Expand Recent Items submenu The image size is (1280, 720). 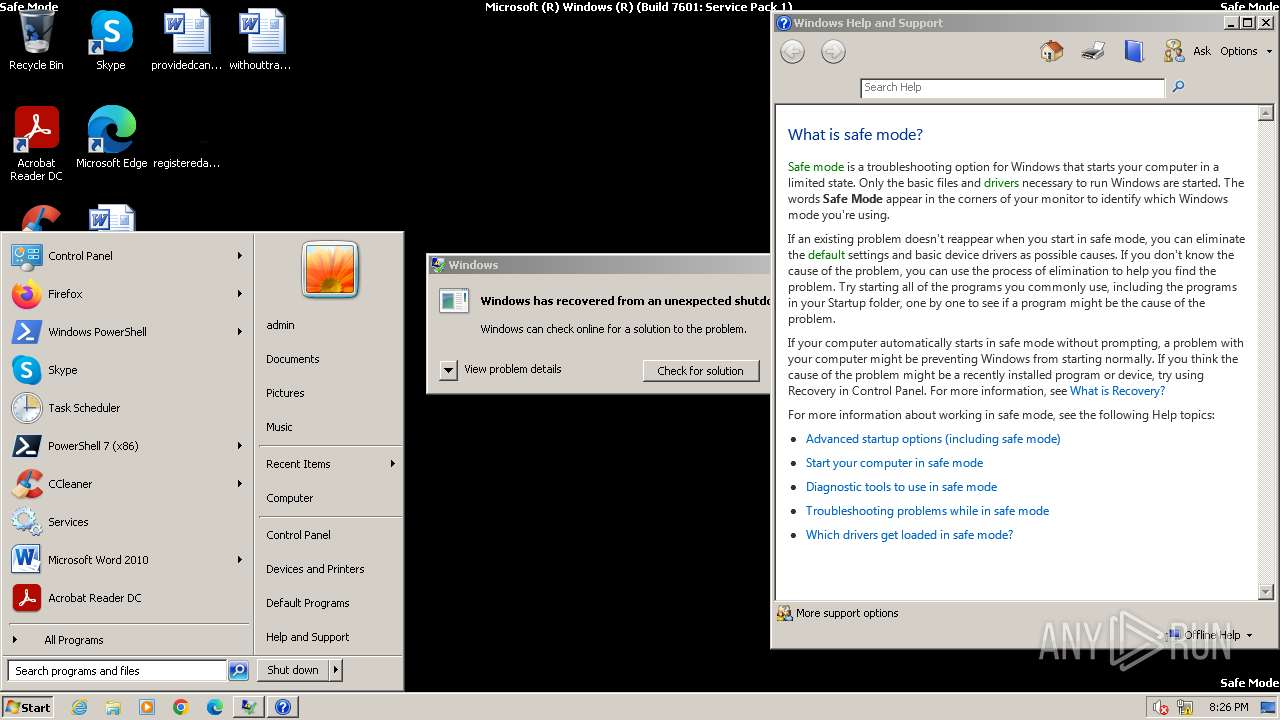(x=330, y=464)
